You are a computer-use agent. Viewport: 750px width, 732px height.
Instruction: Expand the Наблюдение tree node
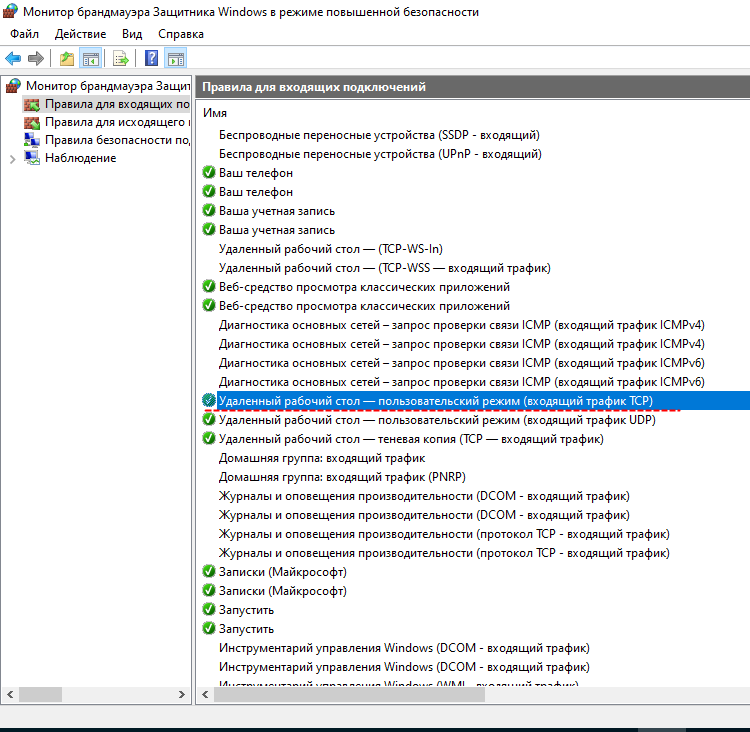pyautogui.click(x=12, y=159)
